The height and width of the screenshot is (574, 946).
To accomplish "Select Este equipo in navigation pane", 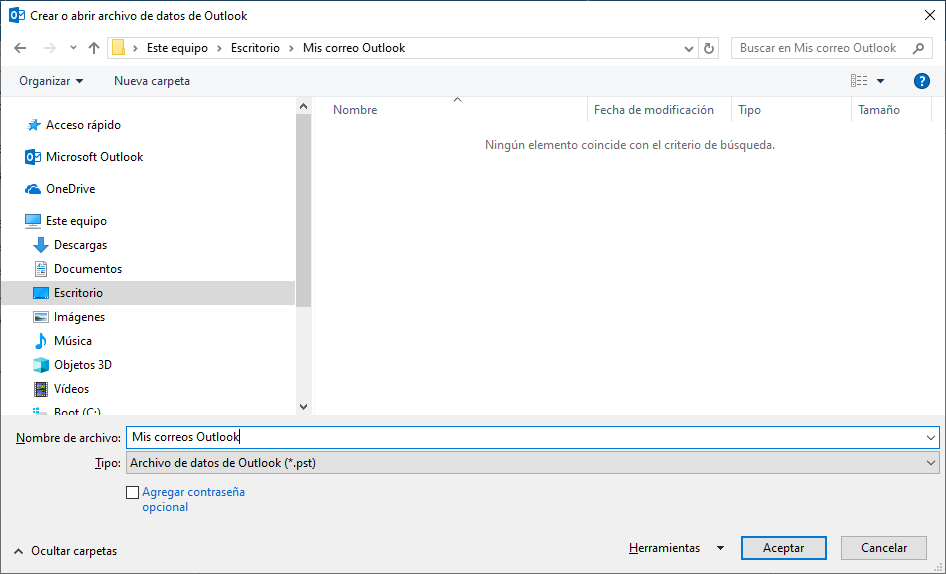I will pyautogui.click(x=77, y=221).
